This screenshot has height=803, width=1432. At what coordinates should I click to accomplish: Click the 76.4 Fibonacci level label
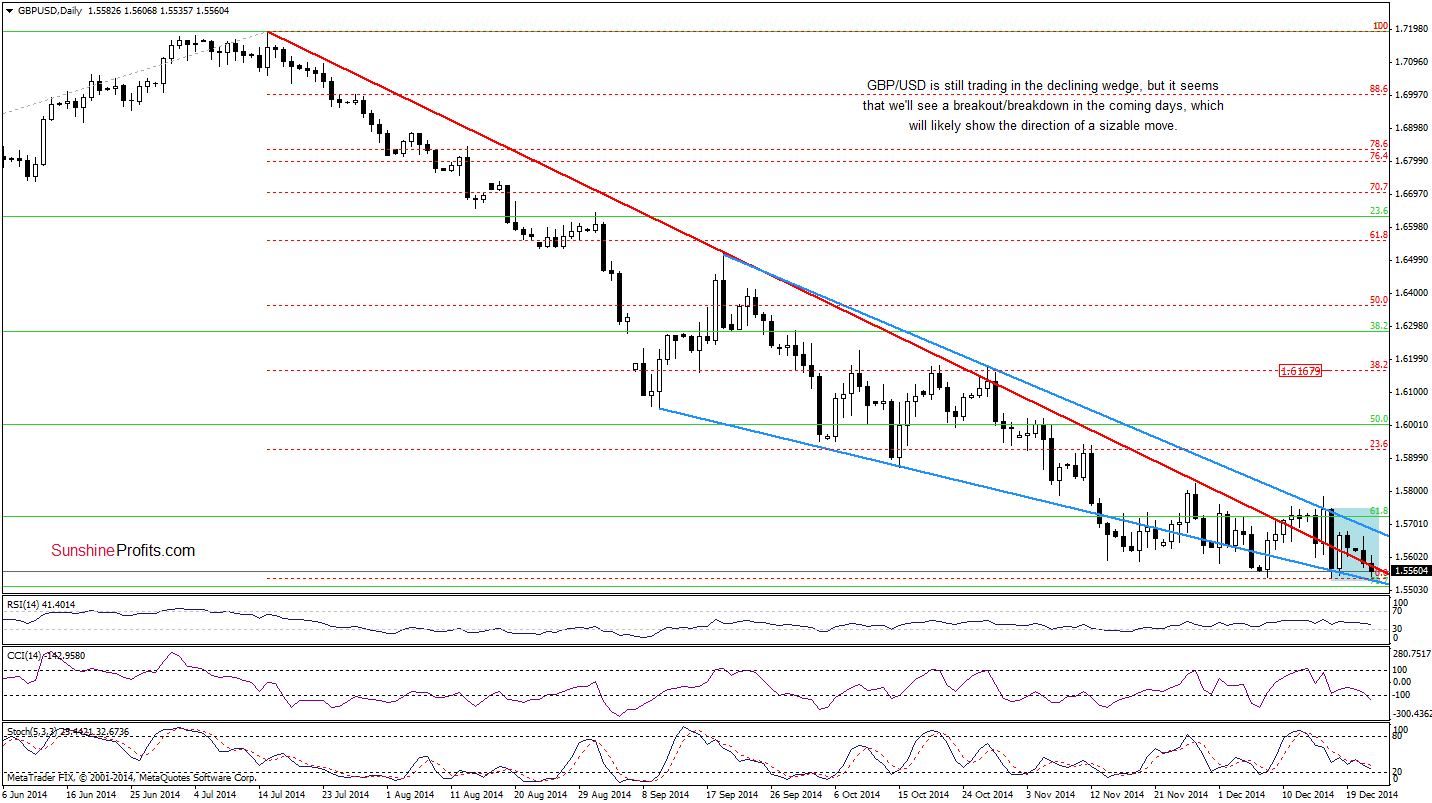pyautogui.click(x=1378, y=156)
